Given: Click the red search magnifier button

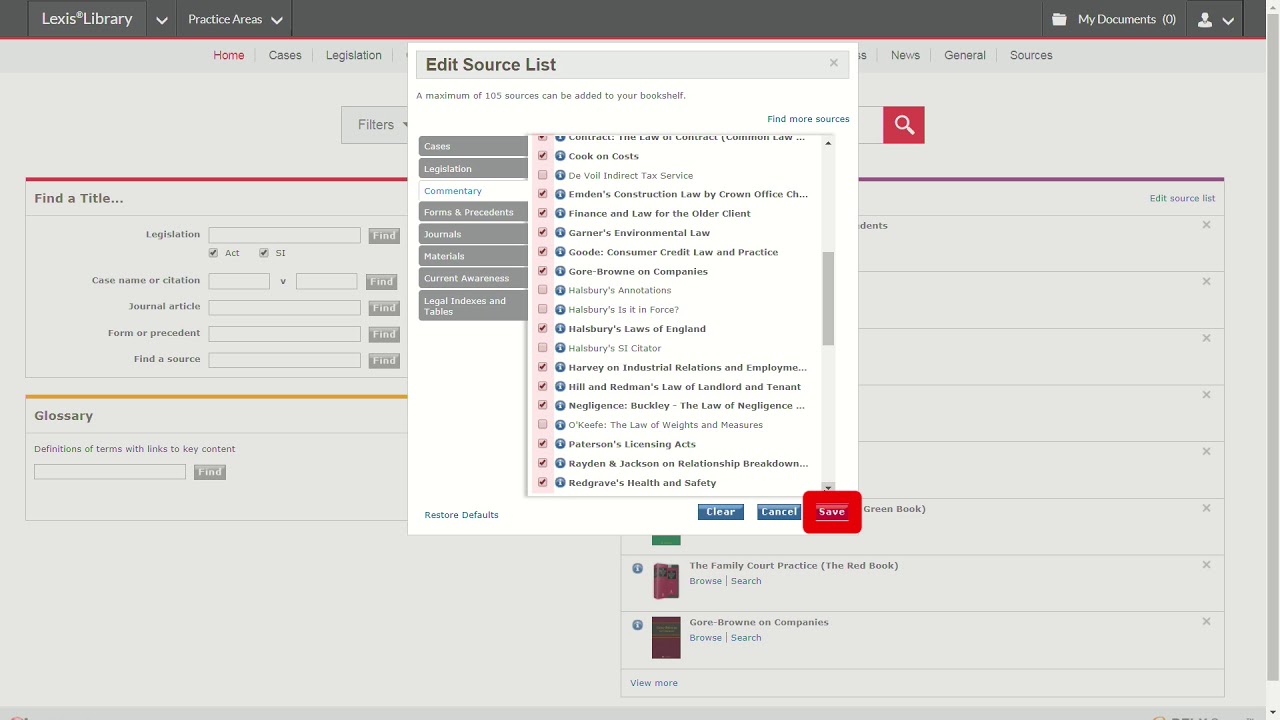Looking at the screenshot, I should point(904,125).
